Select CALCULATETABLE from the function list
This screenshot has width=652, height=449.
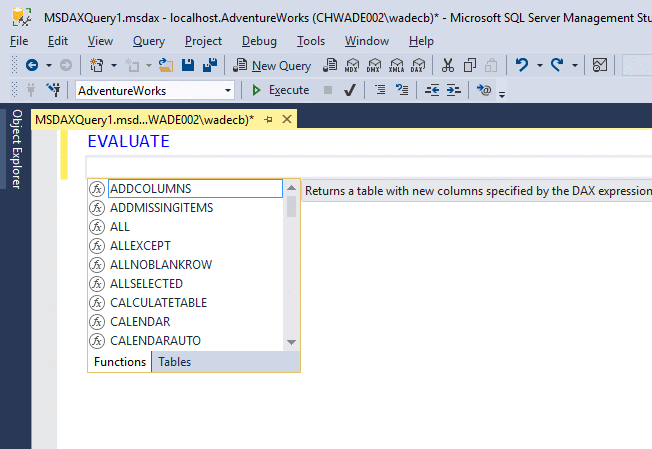pyautogui.click(x=158, y=303)
